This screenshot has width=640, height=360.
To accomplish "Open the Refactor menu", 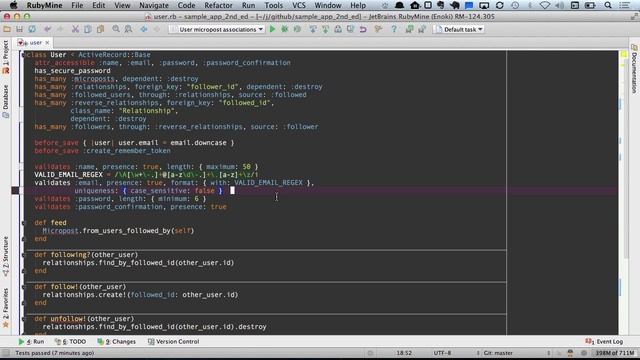I will tap(218, 5).
